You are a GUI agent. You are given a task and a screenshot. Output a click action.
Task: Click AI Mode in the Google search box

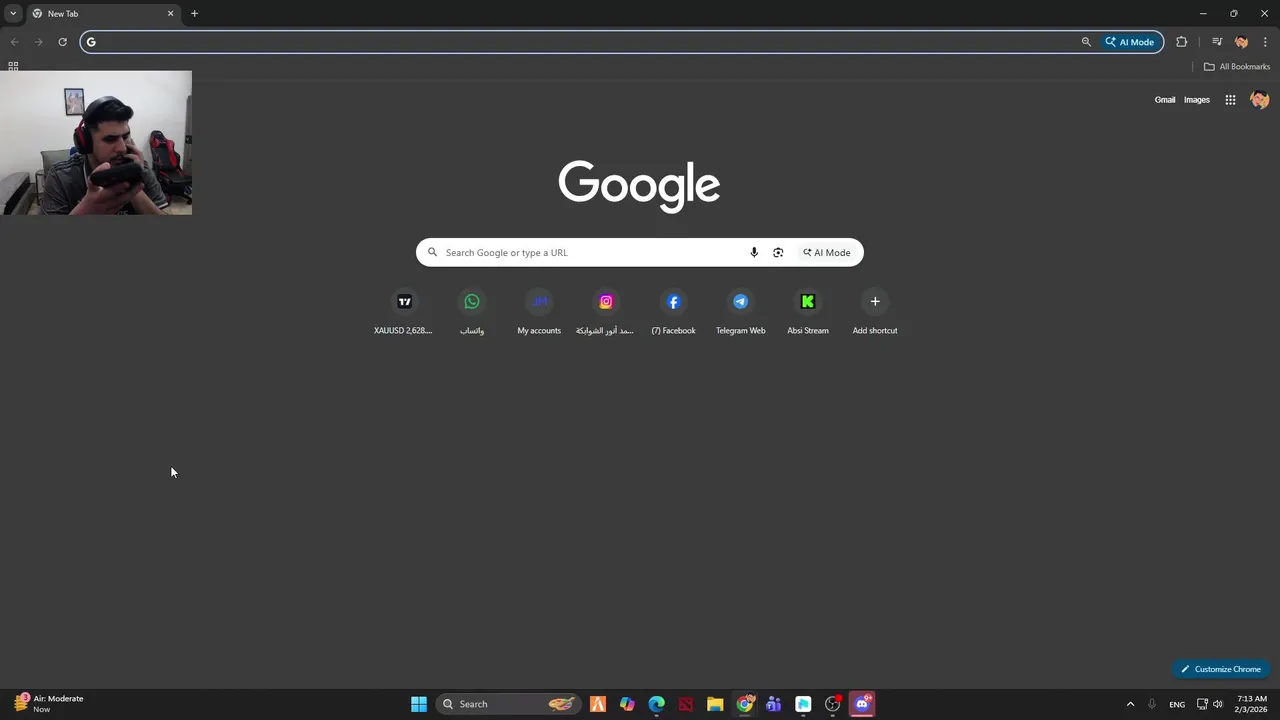(827, 252)
